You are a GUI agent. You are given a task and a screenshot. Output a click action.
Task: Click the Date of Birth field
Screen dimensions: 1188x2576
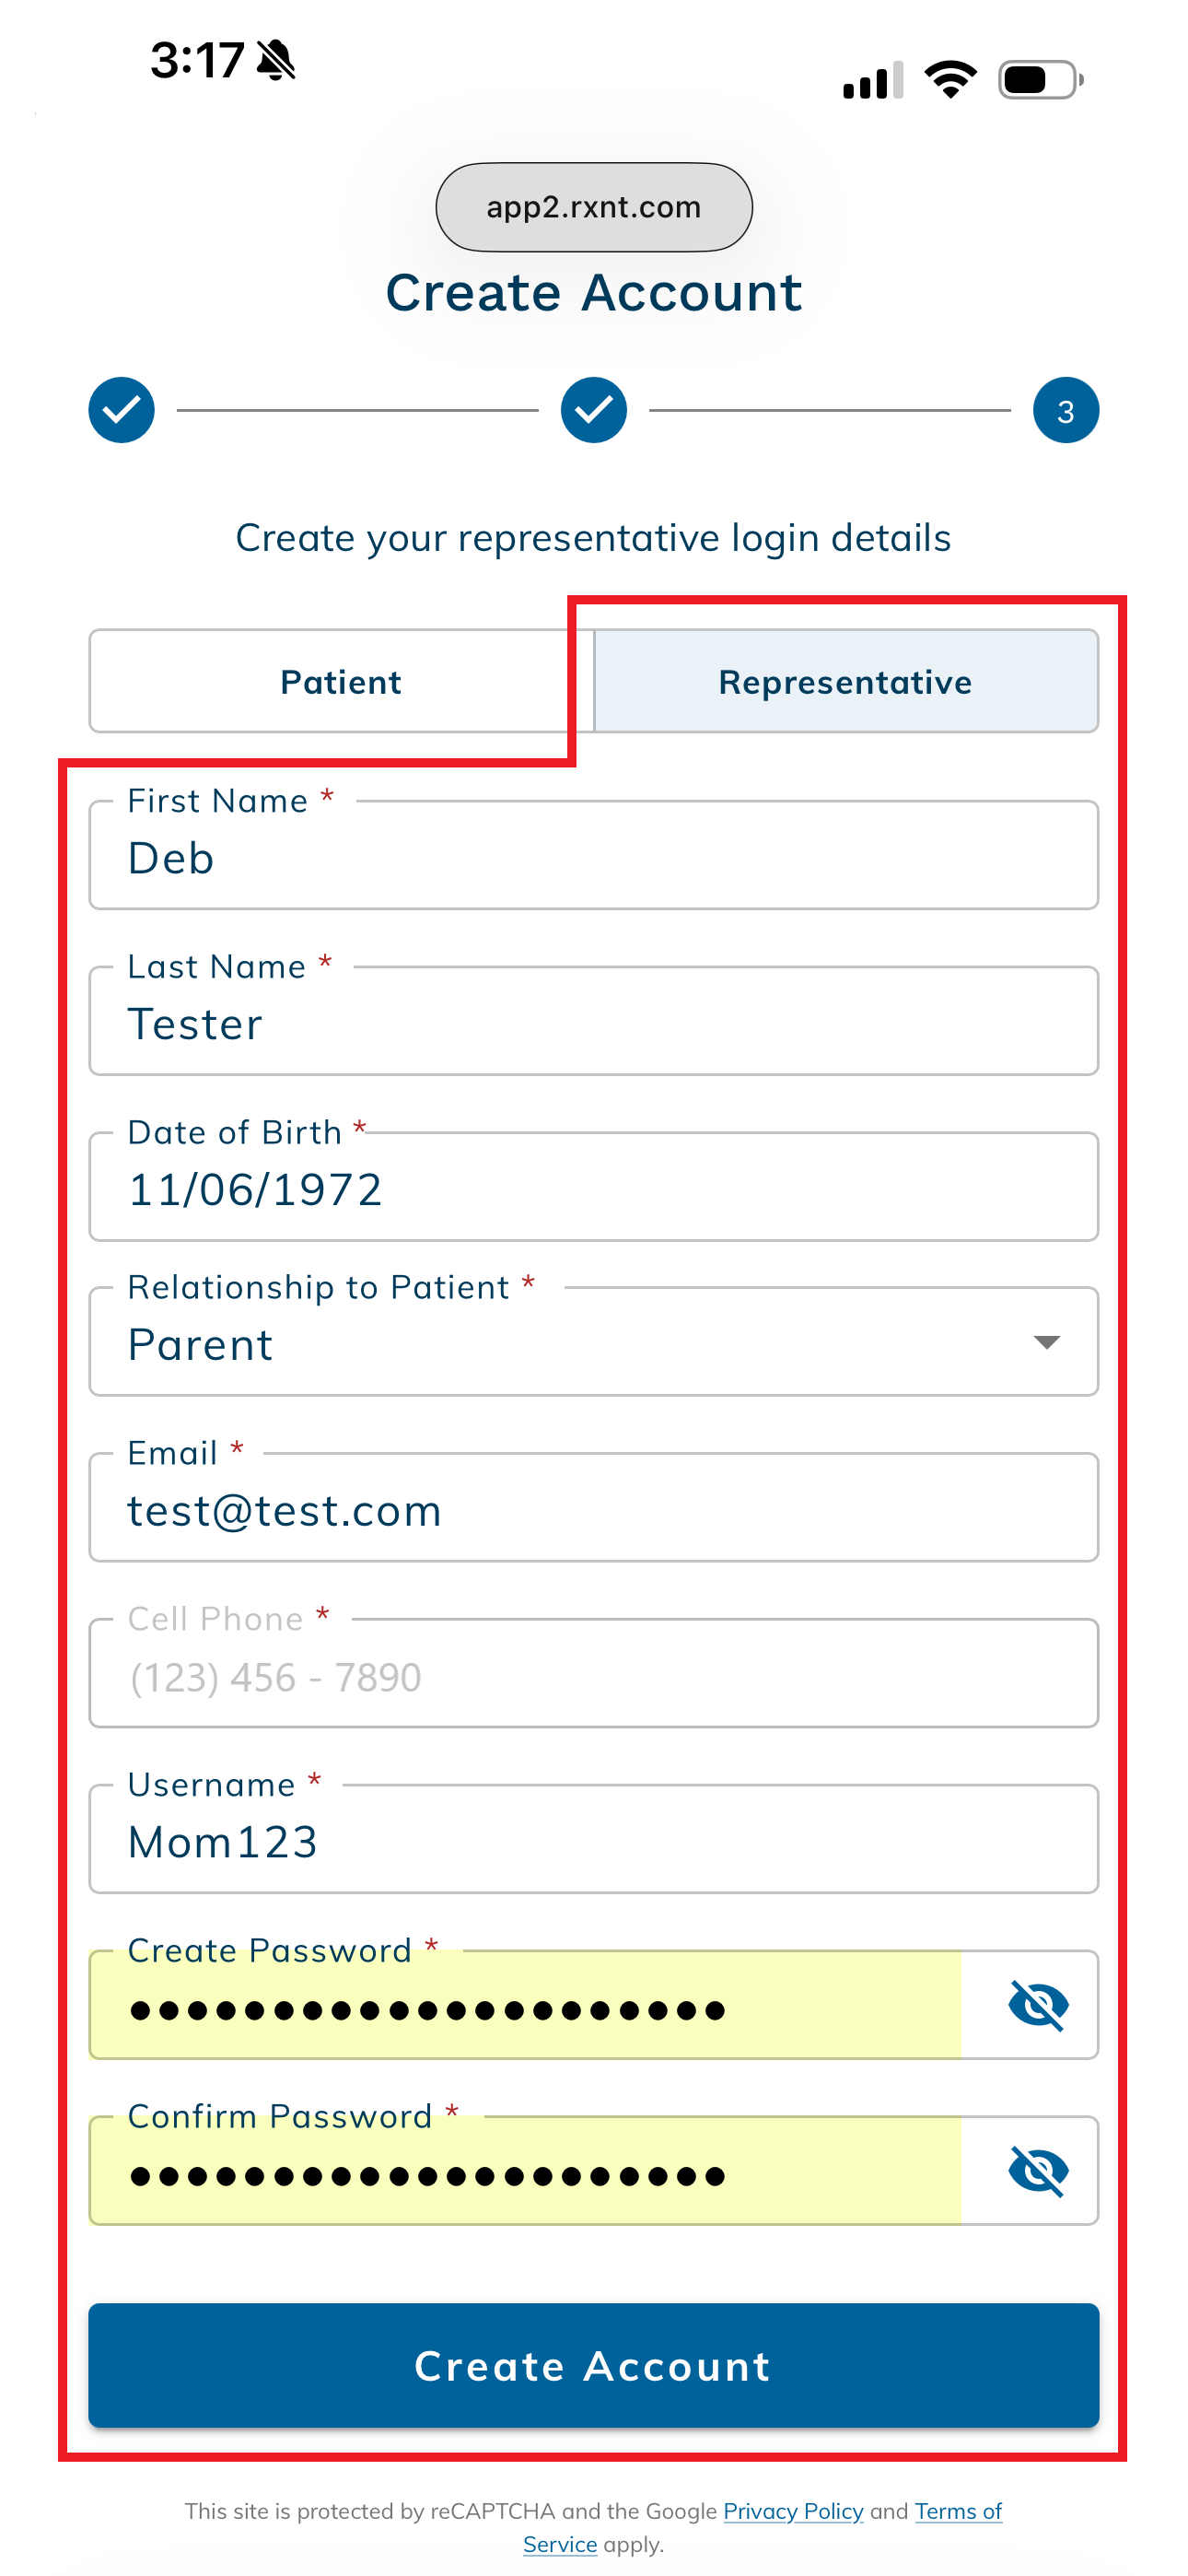(x=593, y=1190)
